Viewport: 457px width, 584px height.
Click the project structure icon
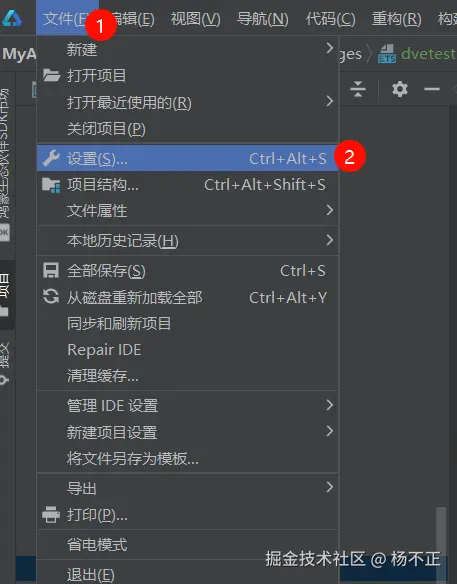point(51,185)
